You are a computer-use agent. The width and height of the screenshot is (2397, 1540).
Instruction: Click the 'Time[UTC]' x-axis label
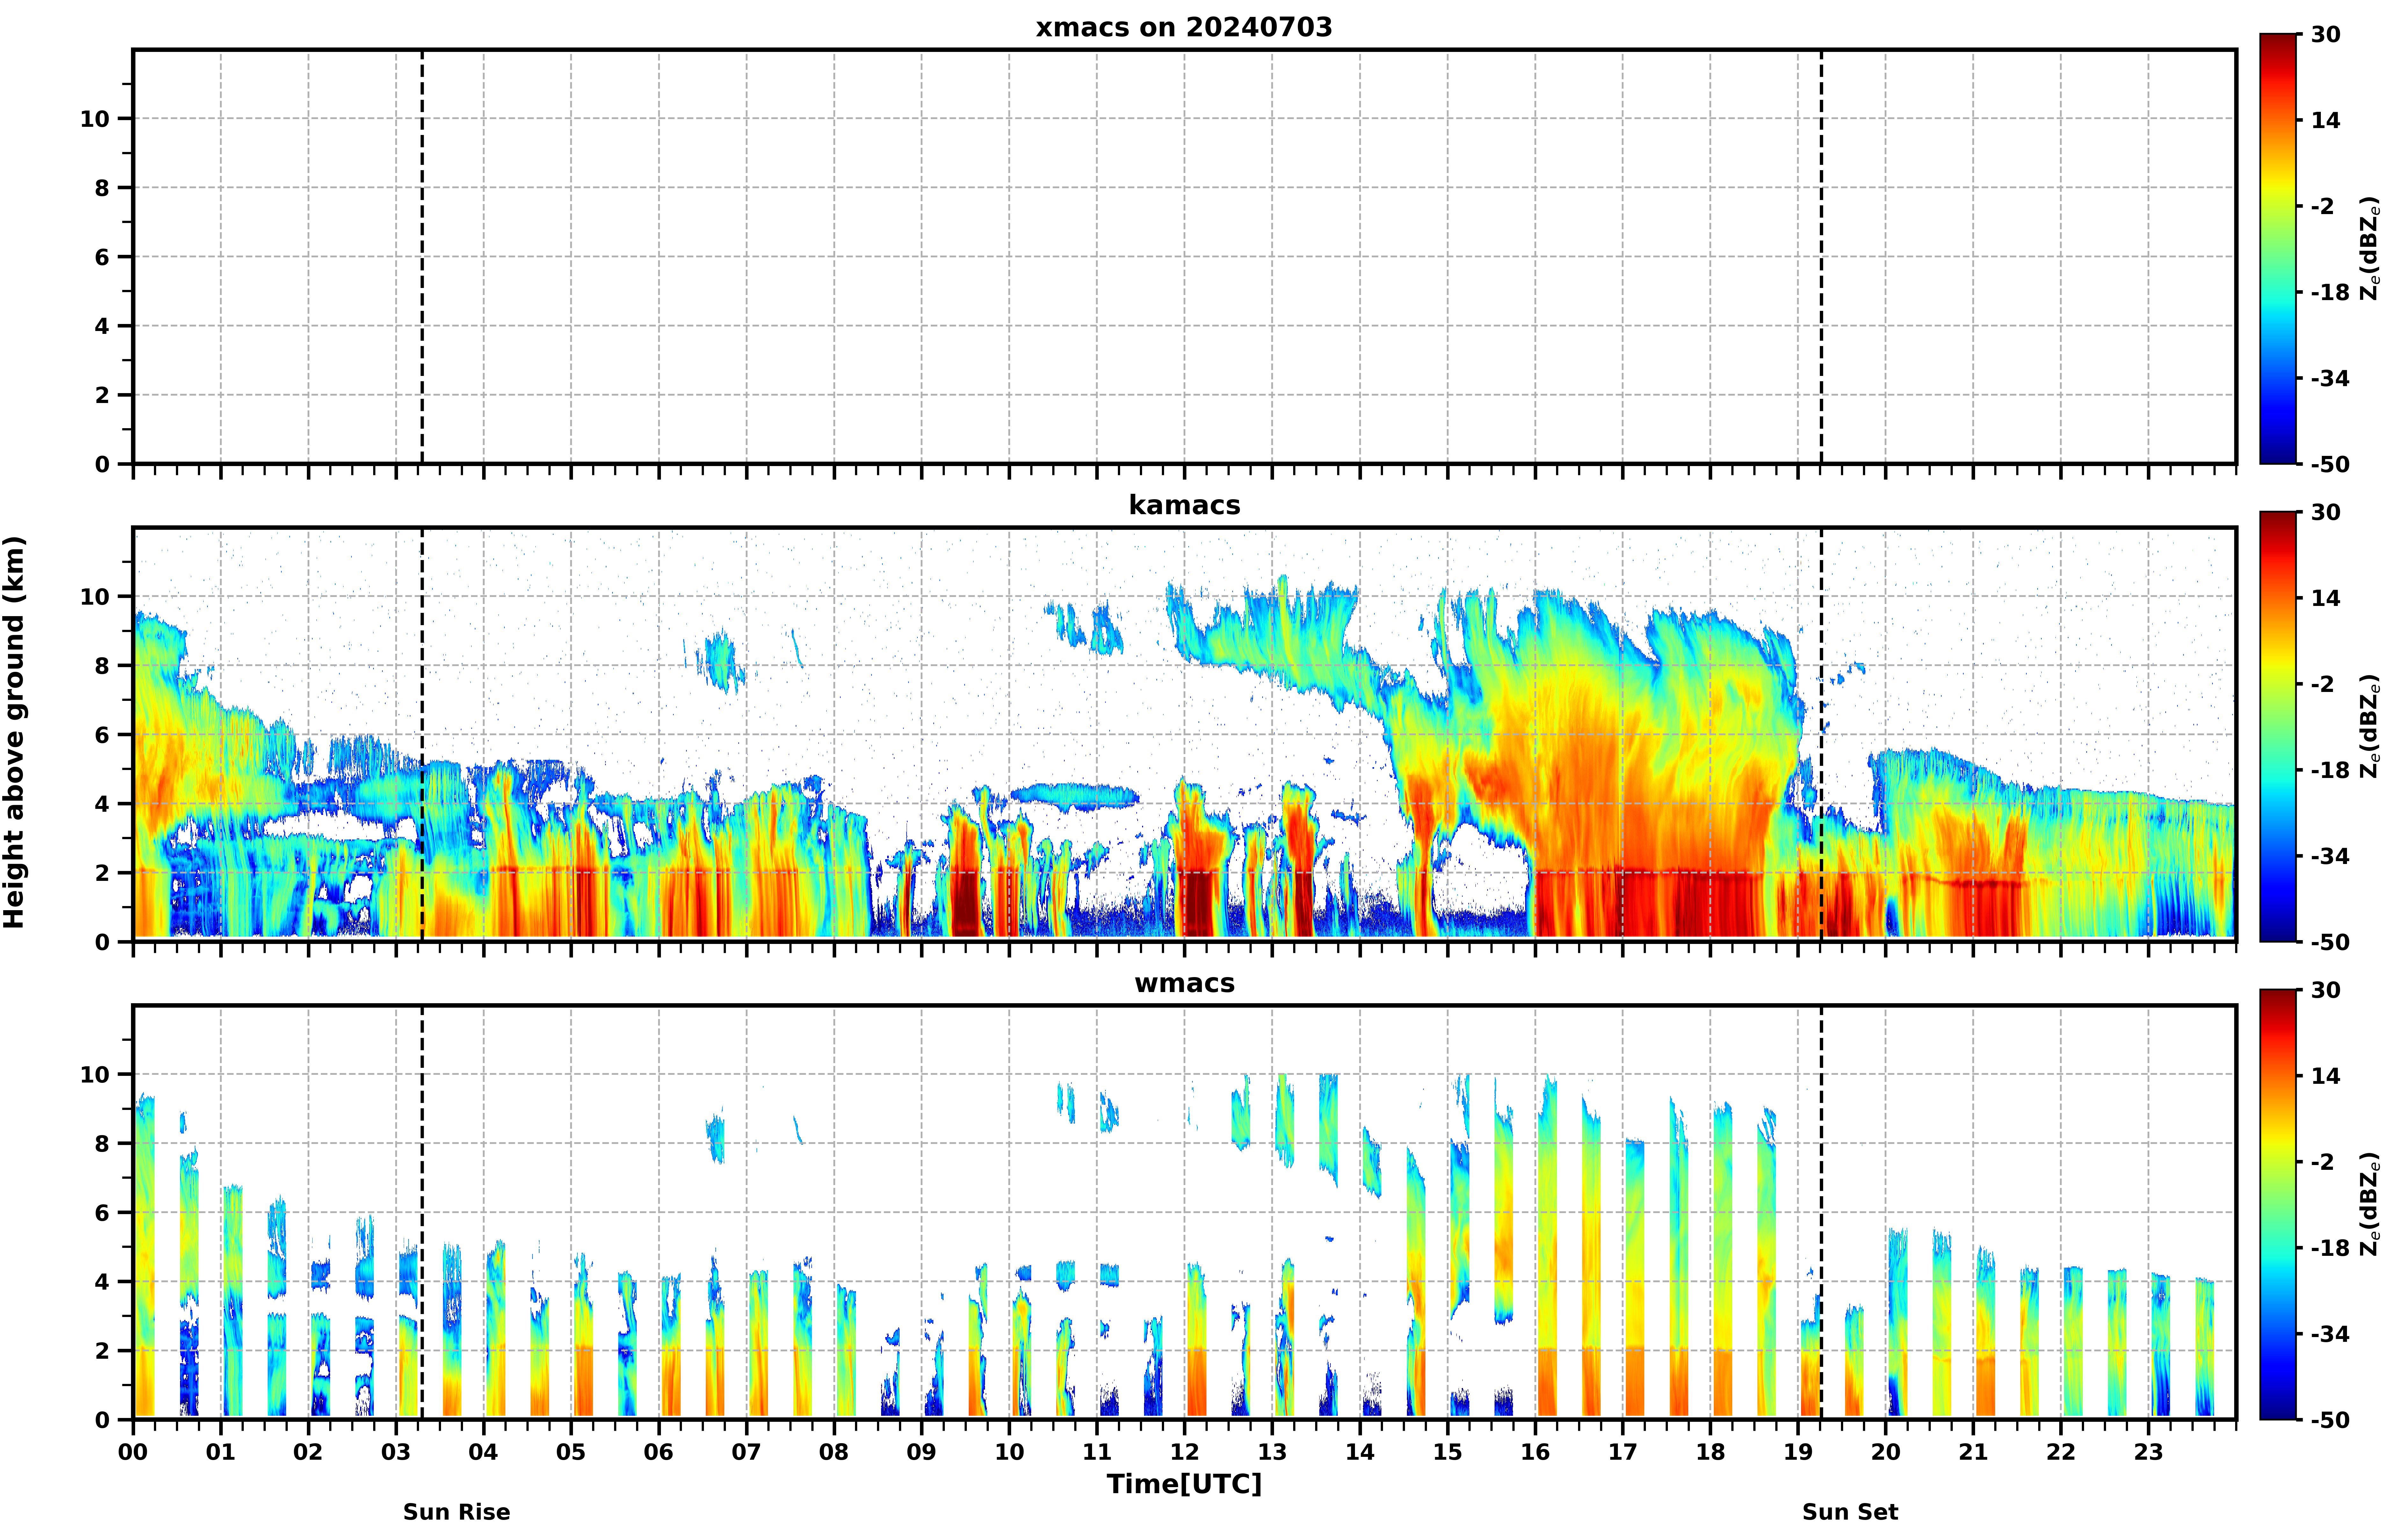[1184, 1484]
